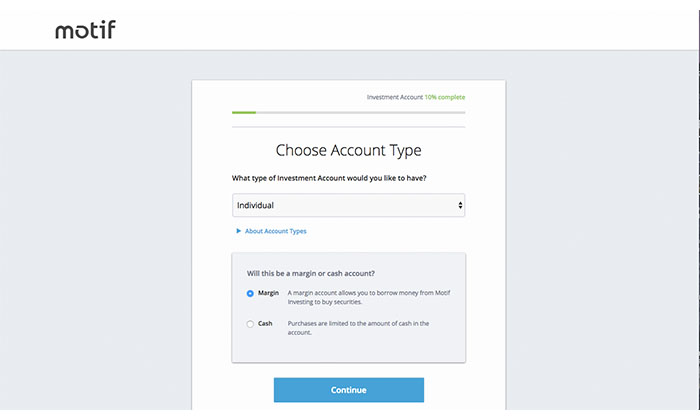This screenshot has width=700, height=420.
Task: Click the Margin option label
Action: coord(268,293)
